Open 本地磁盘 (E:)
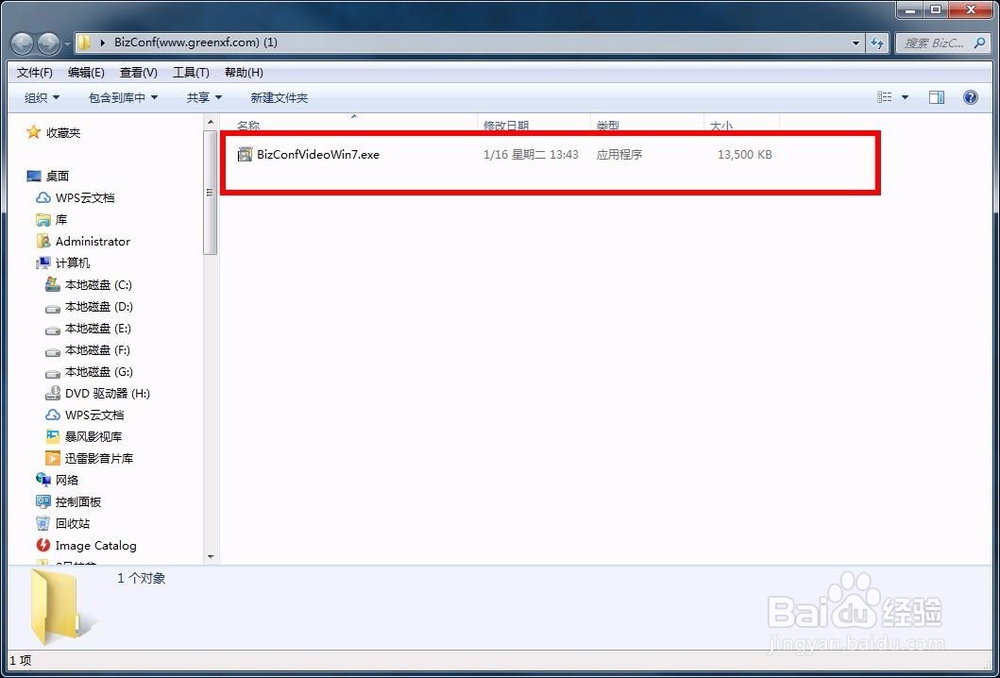Viewport: 1000px width, 678px height. pos(98,328)
